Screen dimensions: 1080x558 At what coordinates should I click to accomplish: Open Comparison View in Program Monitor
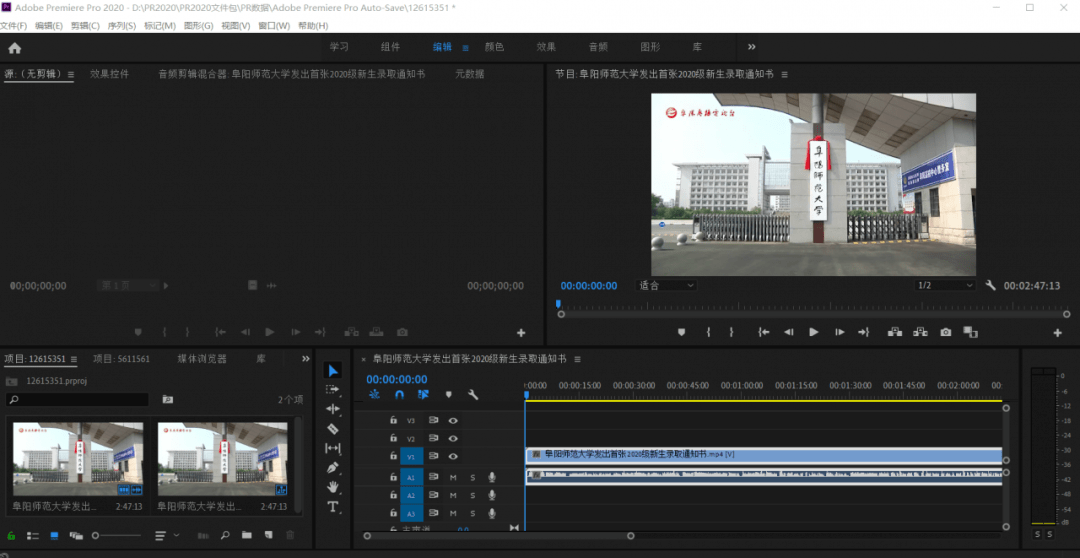[x=970, y=332]
